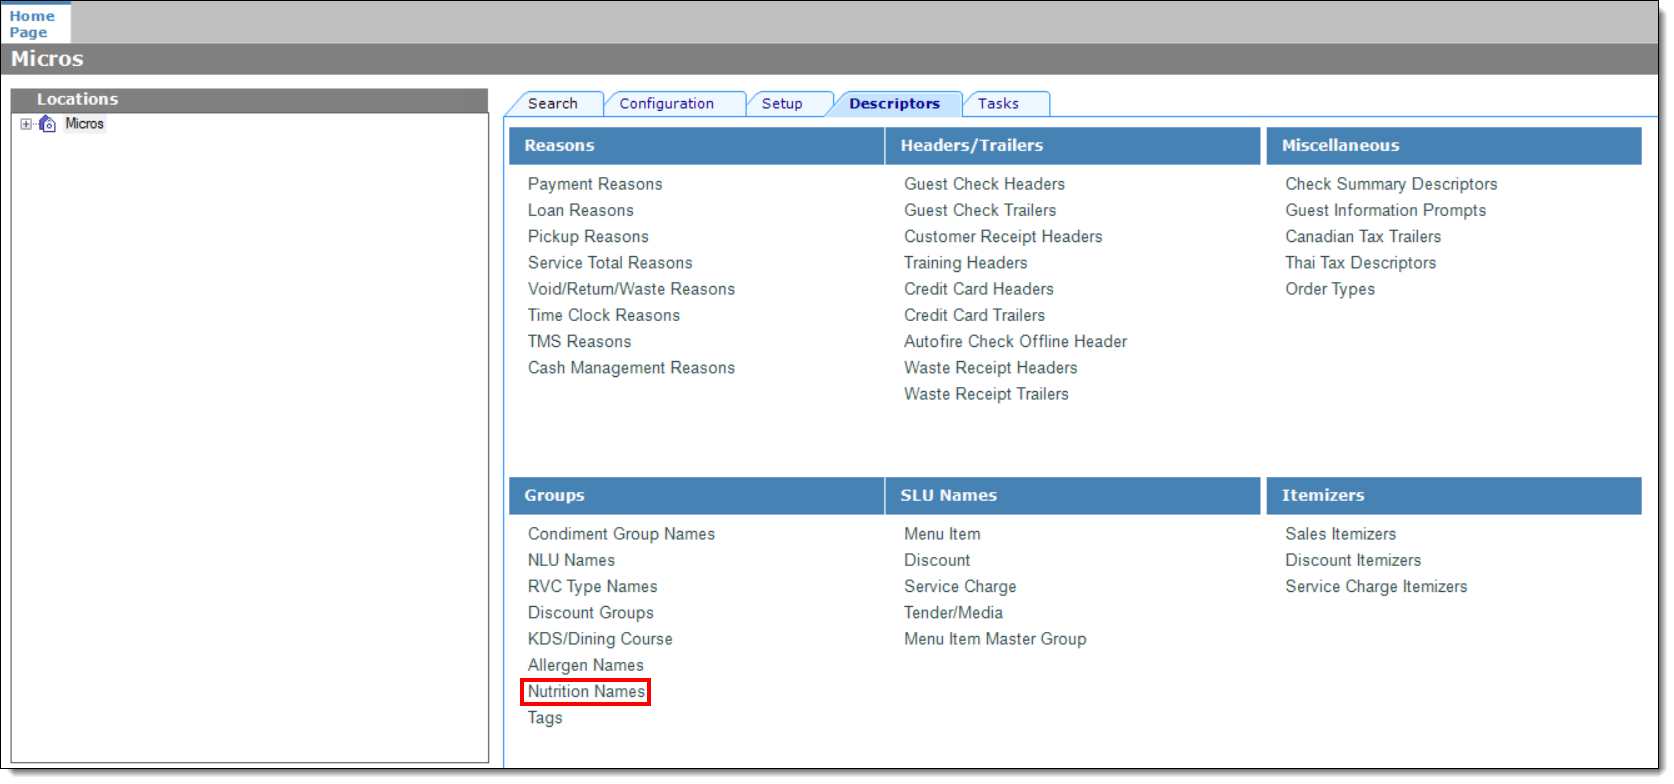1674x784 pixels.
Task: Open Condiment Group Names
Action: [621, 534]
